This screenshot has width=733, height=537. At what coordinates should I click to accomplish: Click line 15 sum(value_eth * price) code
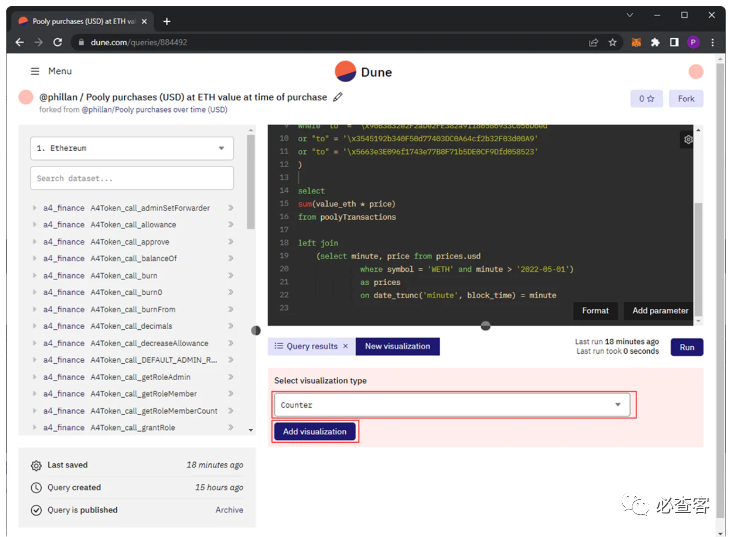click(x=346, y=204)
